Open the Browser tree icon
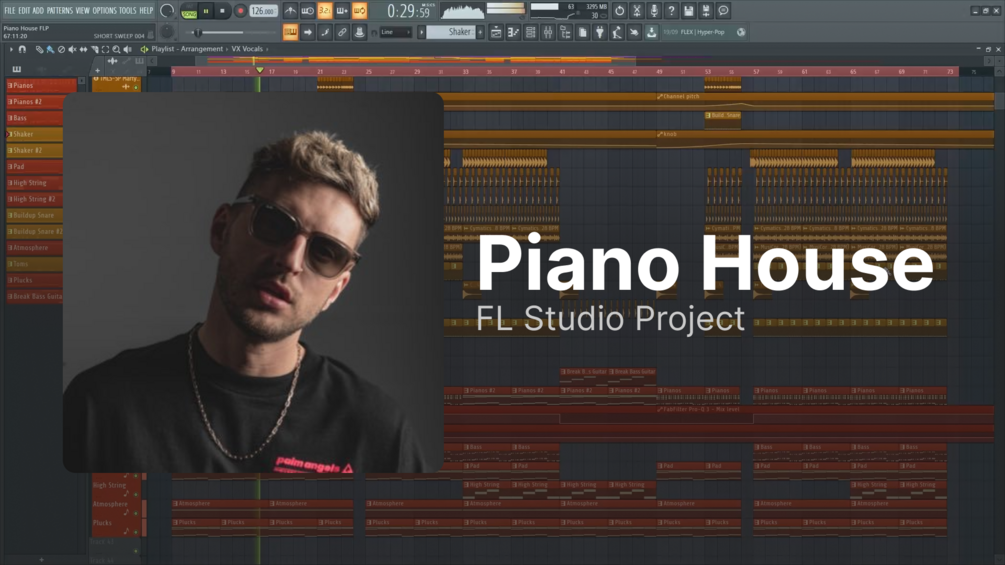The width and height of the screenshot is (1005, 565). click(x=565, y=32)
